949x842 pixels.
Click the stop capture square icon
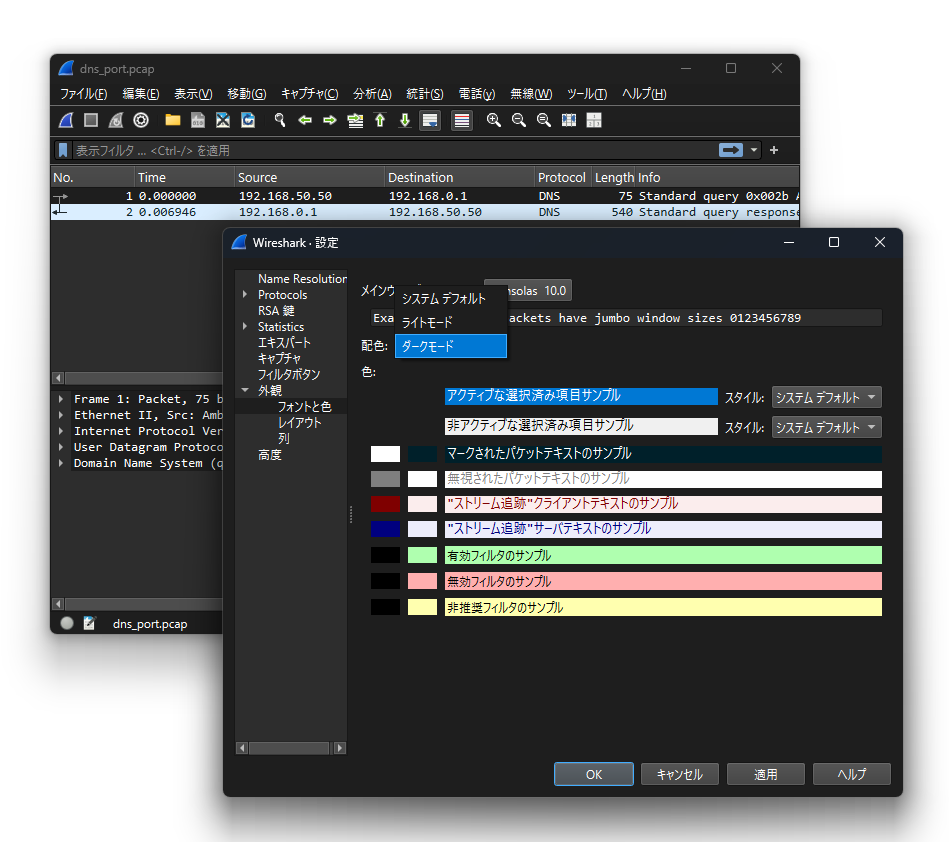91,120
